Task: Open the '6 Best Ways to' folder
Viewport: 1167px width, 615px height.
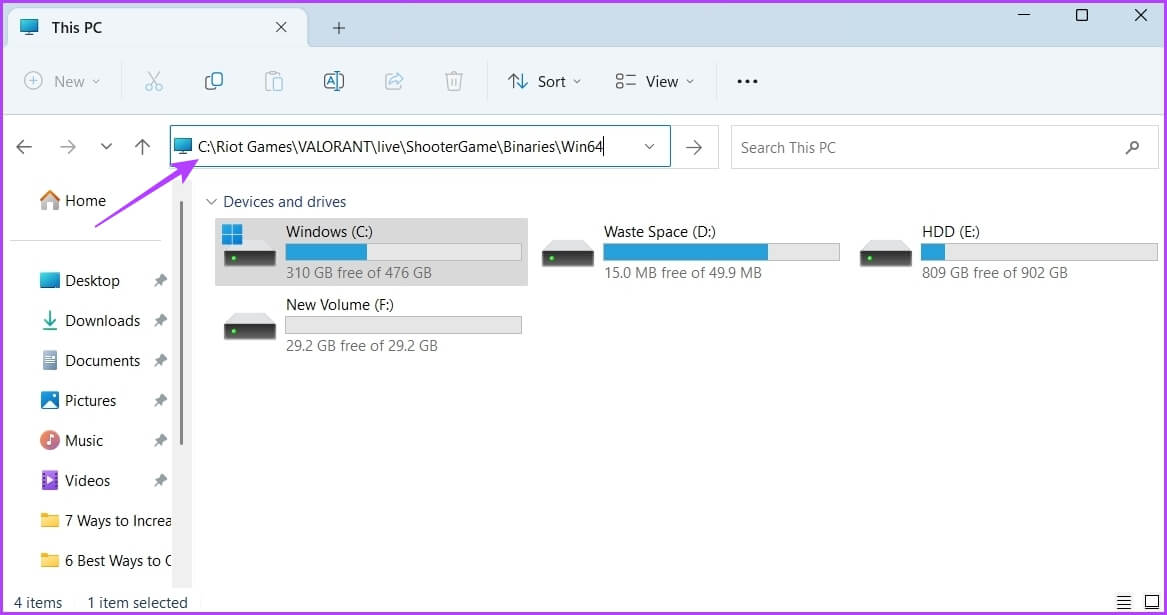Action: (106, 561)
